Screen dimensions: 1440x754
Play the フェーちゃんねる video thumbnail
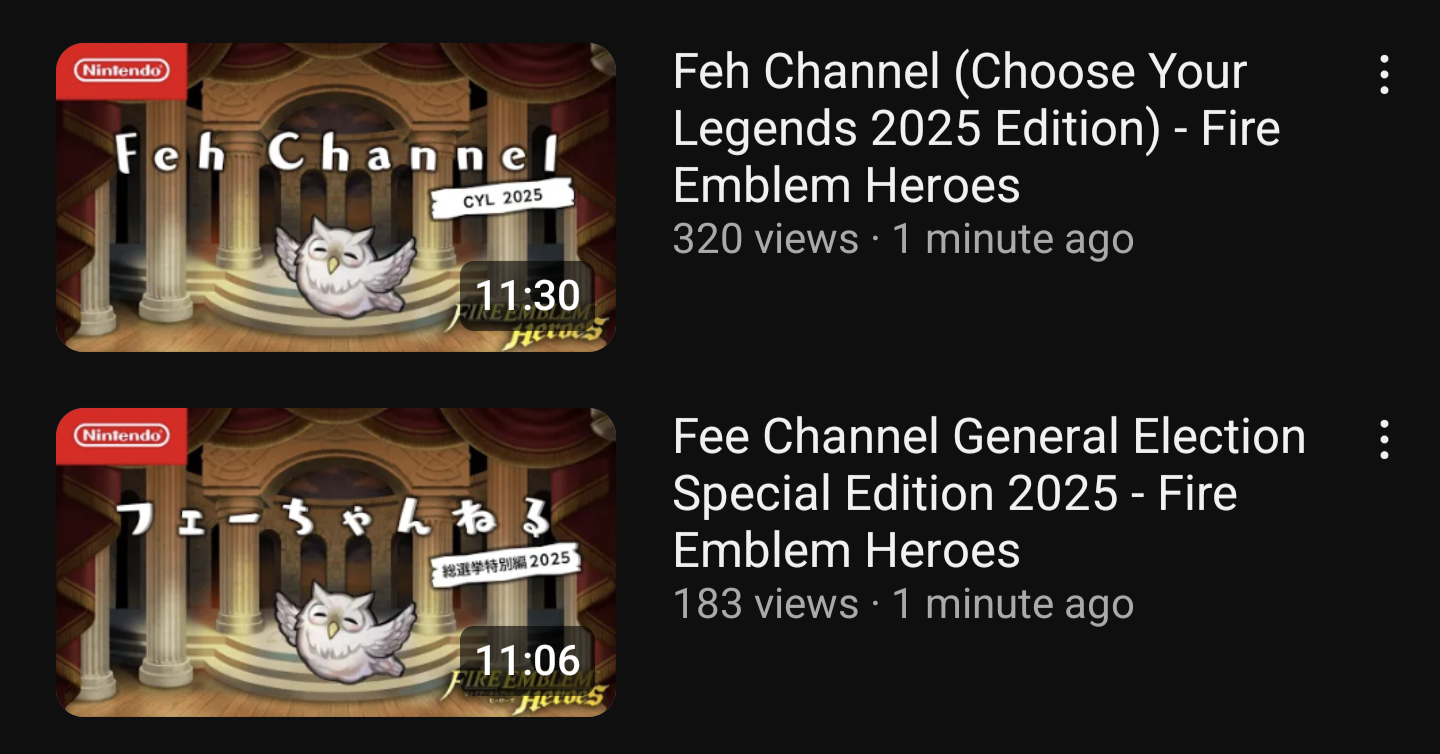pos(335,562)
